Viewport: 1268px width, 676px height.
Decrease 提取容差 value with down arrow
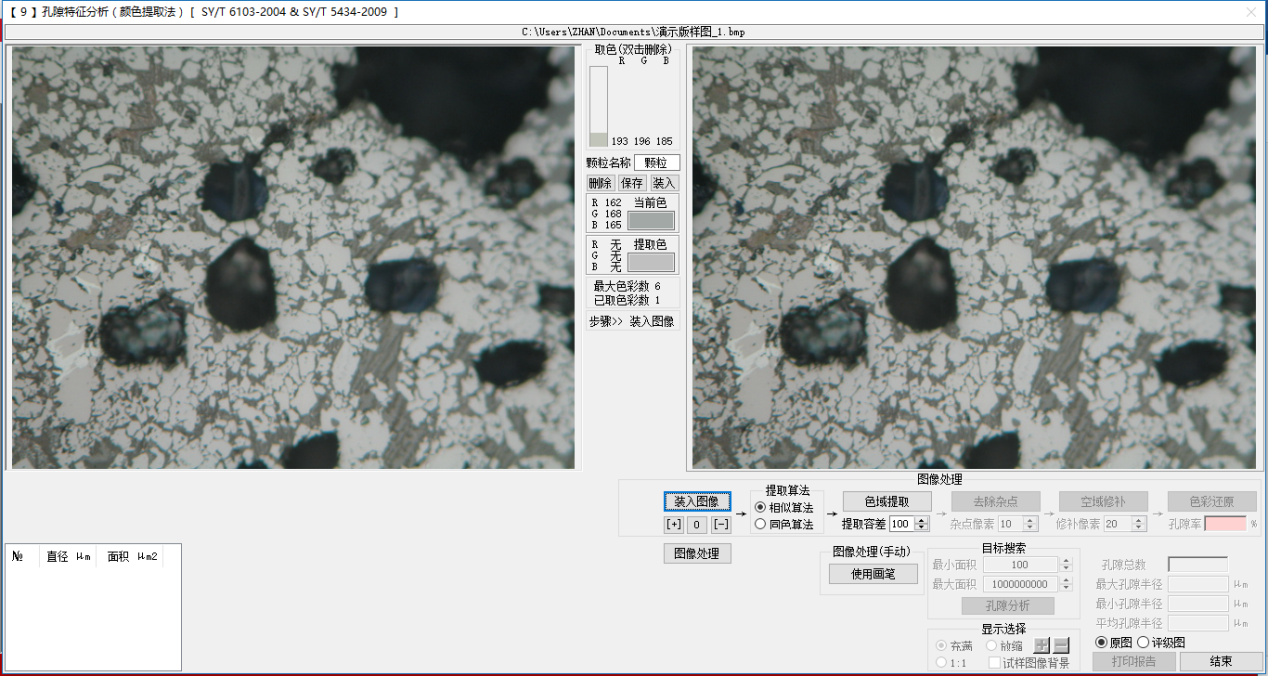click(x=922, y=528)
